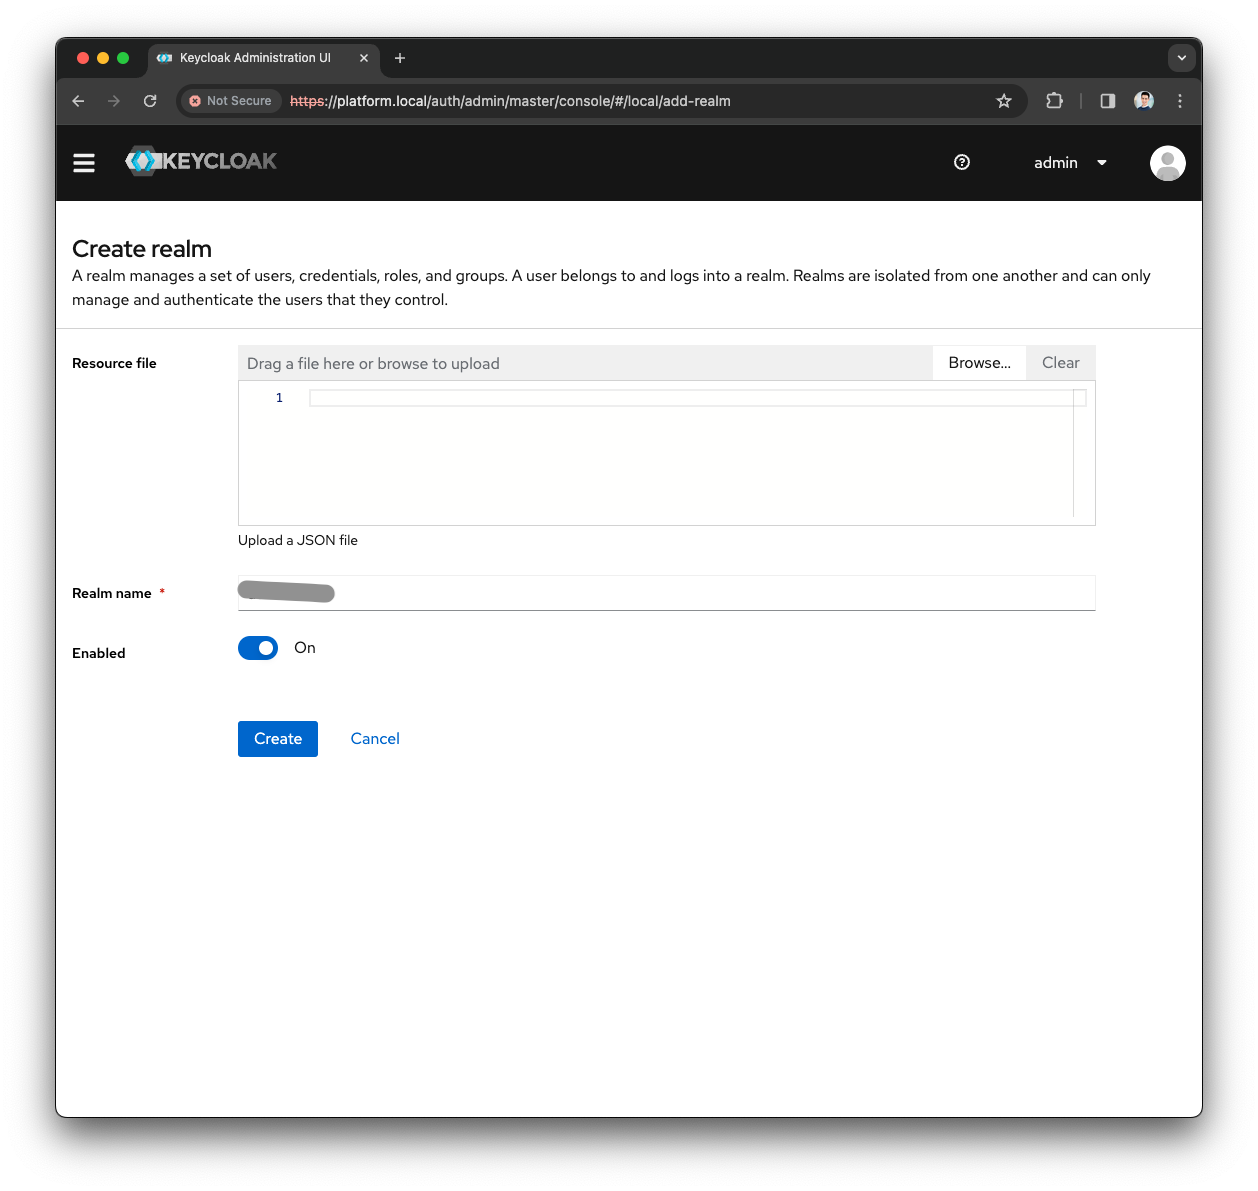Toggle the Enabled switch off
This screenshot has height=1191, width=1258.
(257, 648)
